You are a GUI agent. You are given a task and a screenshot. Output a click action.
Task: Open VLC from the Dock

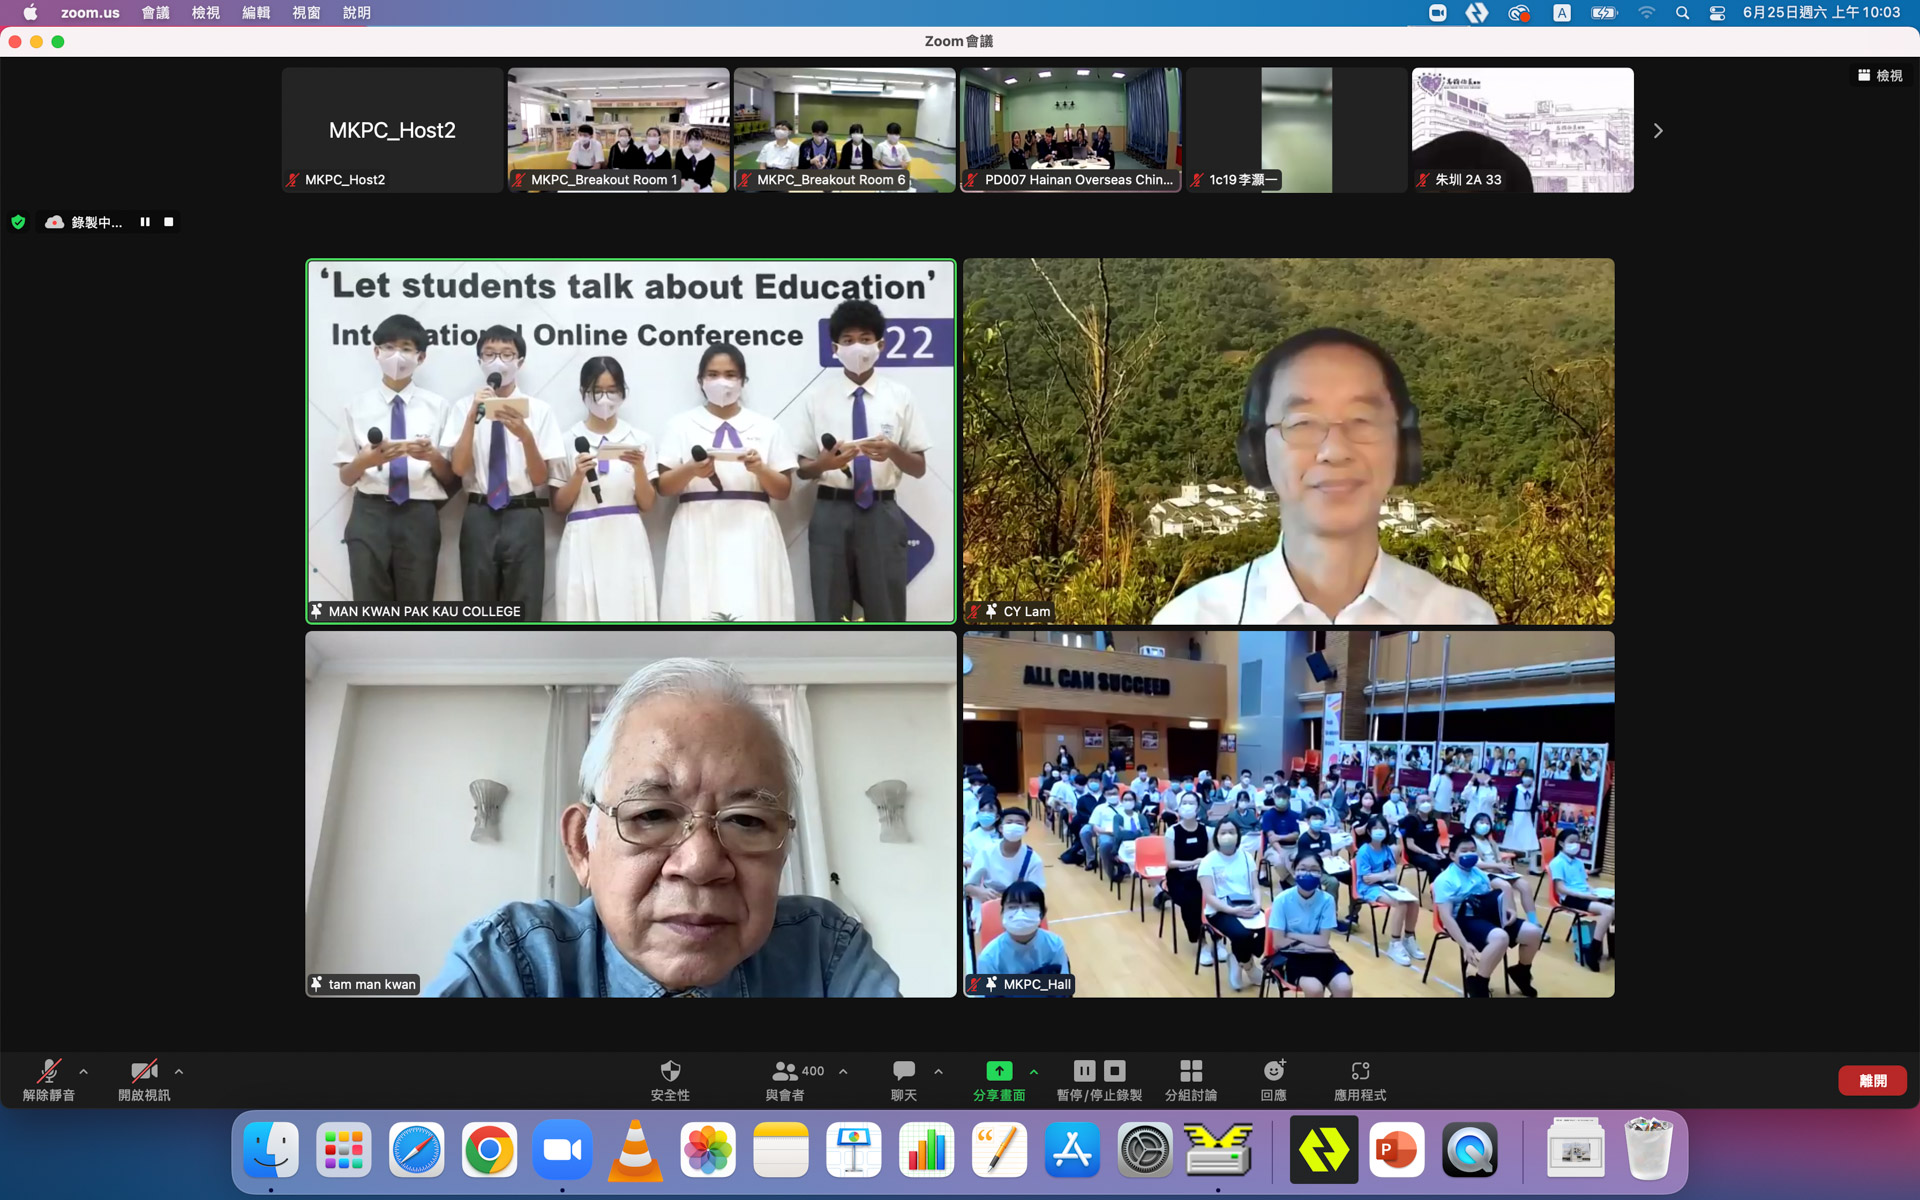tap(635, 1150)
